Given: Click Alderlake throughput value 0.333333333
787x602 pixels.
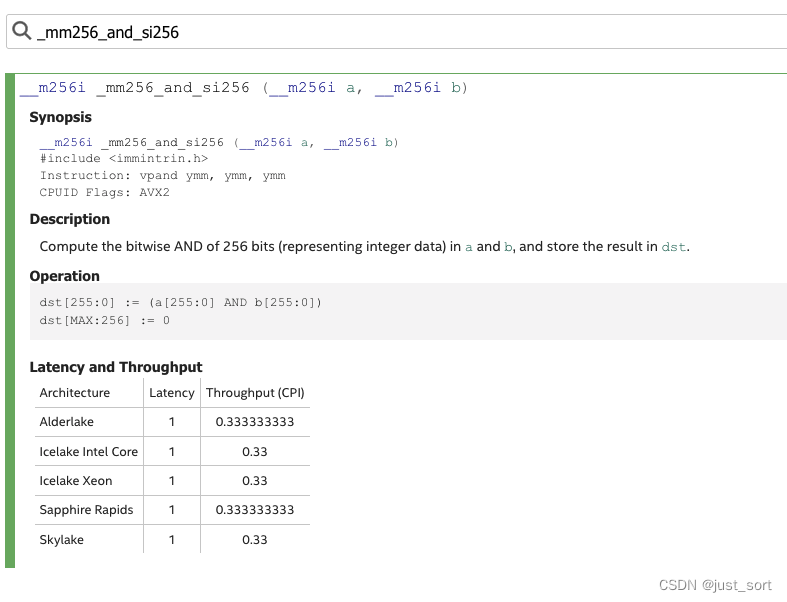Looking at the screenshot, I should (255, 422).
